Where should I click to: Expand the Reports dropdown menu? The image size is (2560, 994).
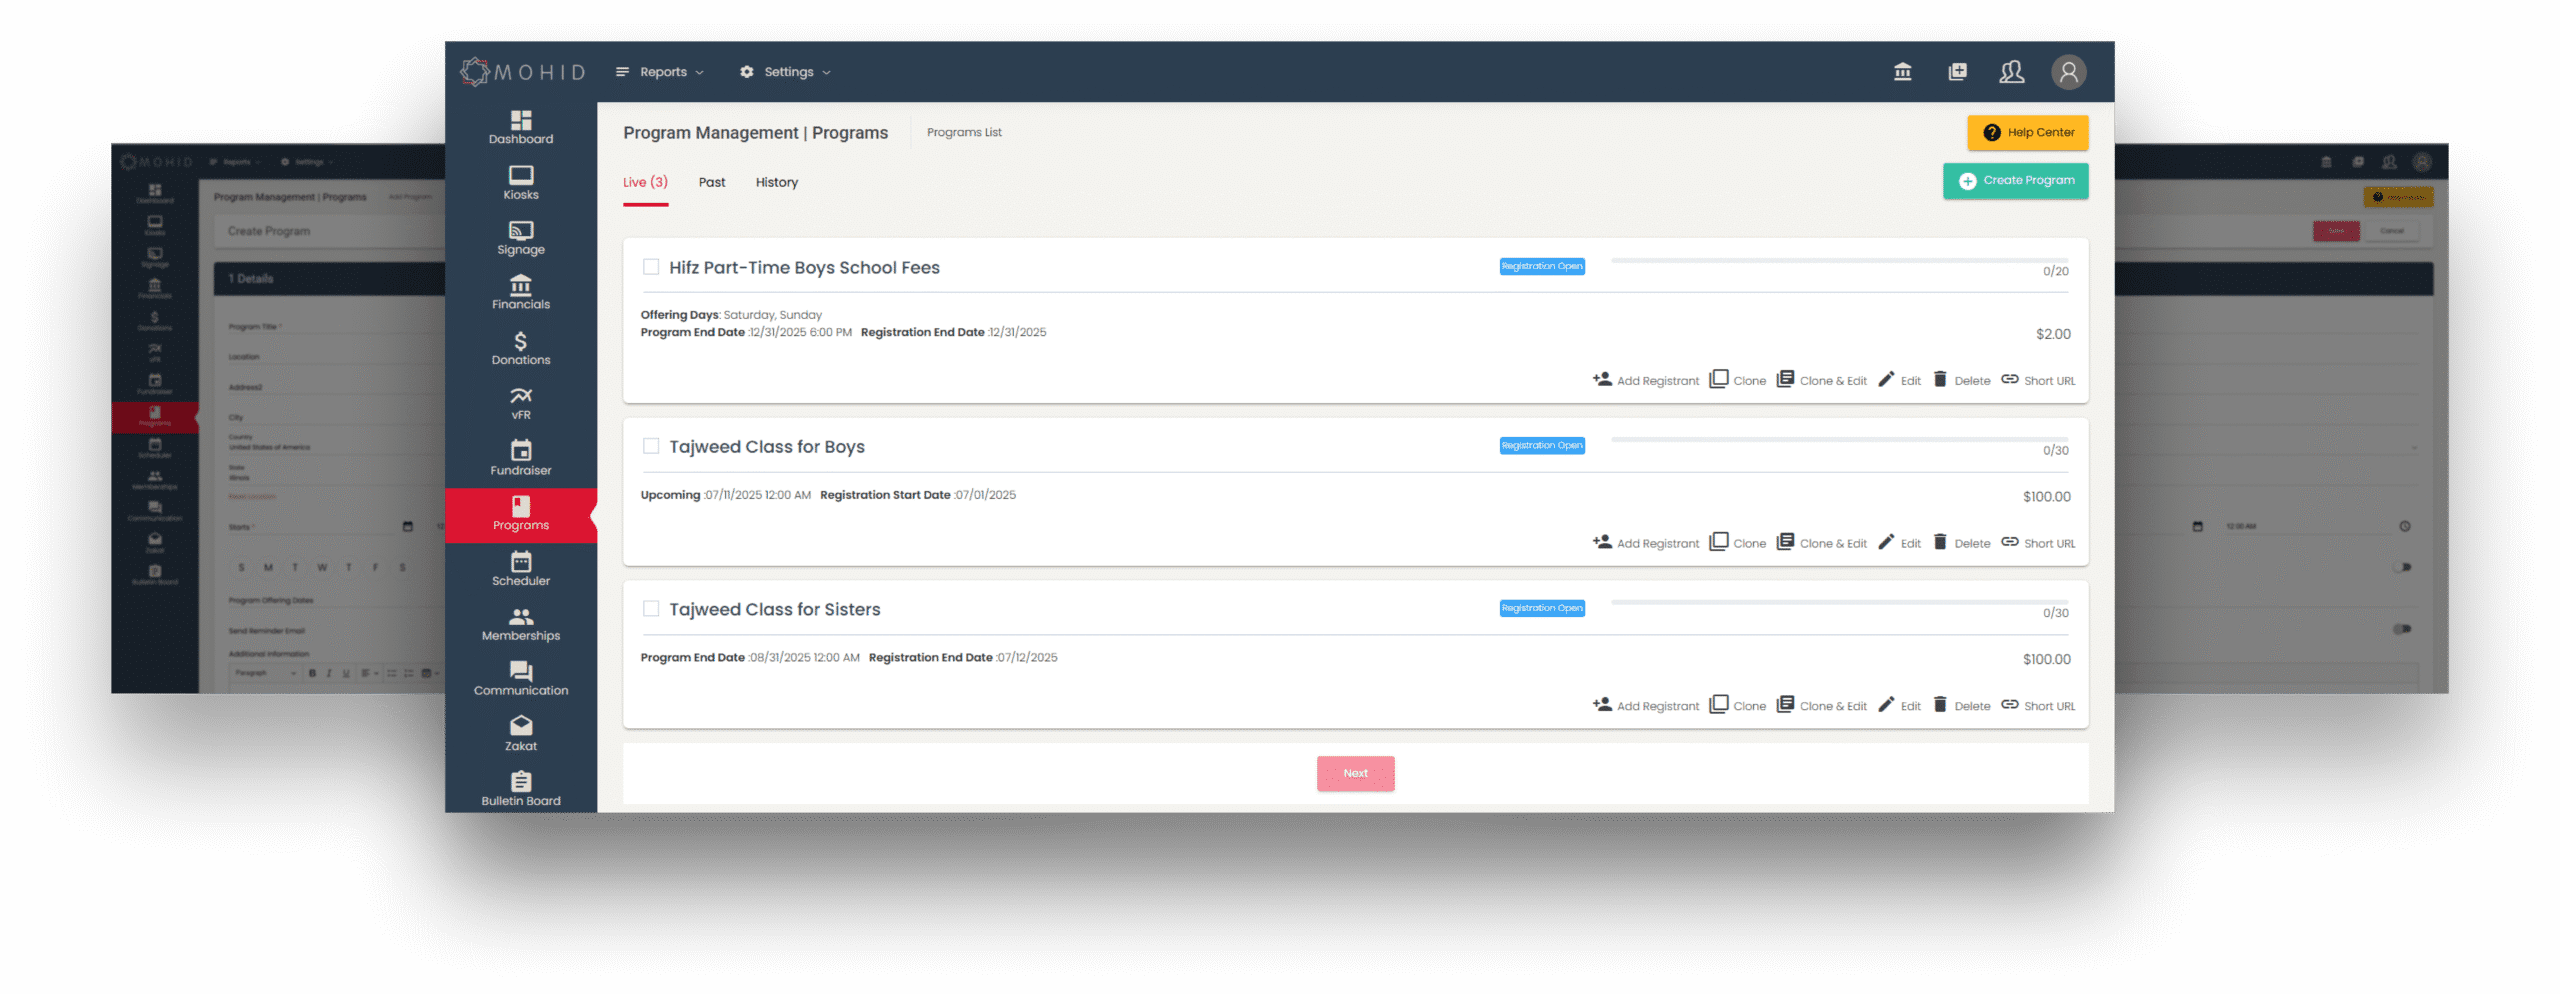point(660,72)
